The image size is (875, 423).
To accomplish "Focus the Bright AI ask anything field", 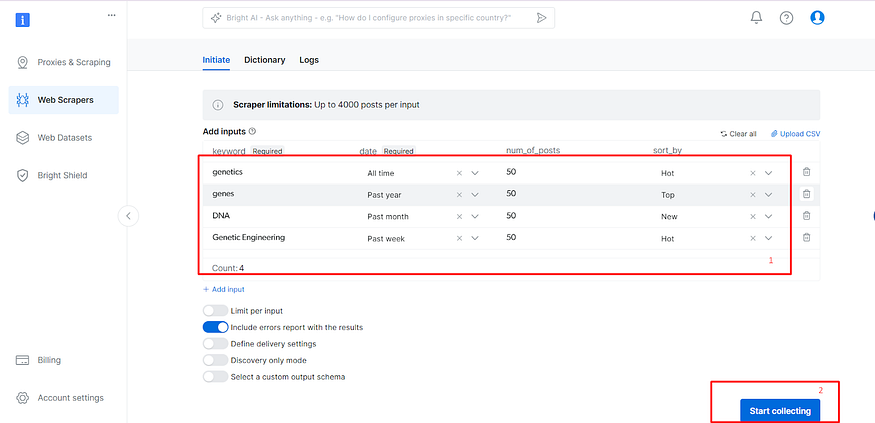I will point(371,18).
